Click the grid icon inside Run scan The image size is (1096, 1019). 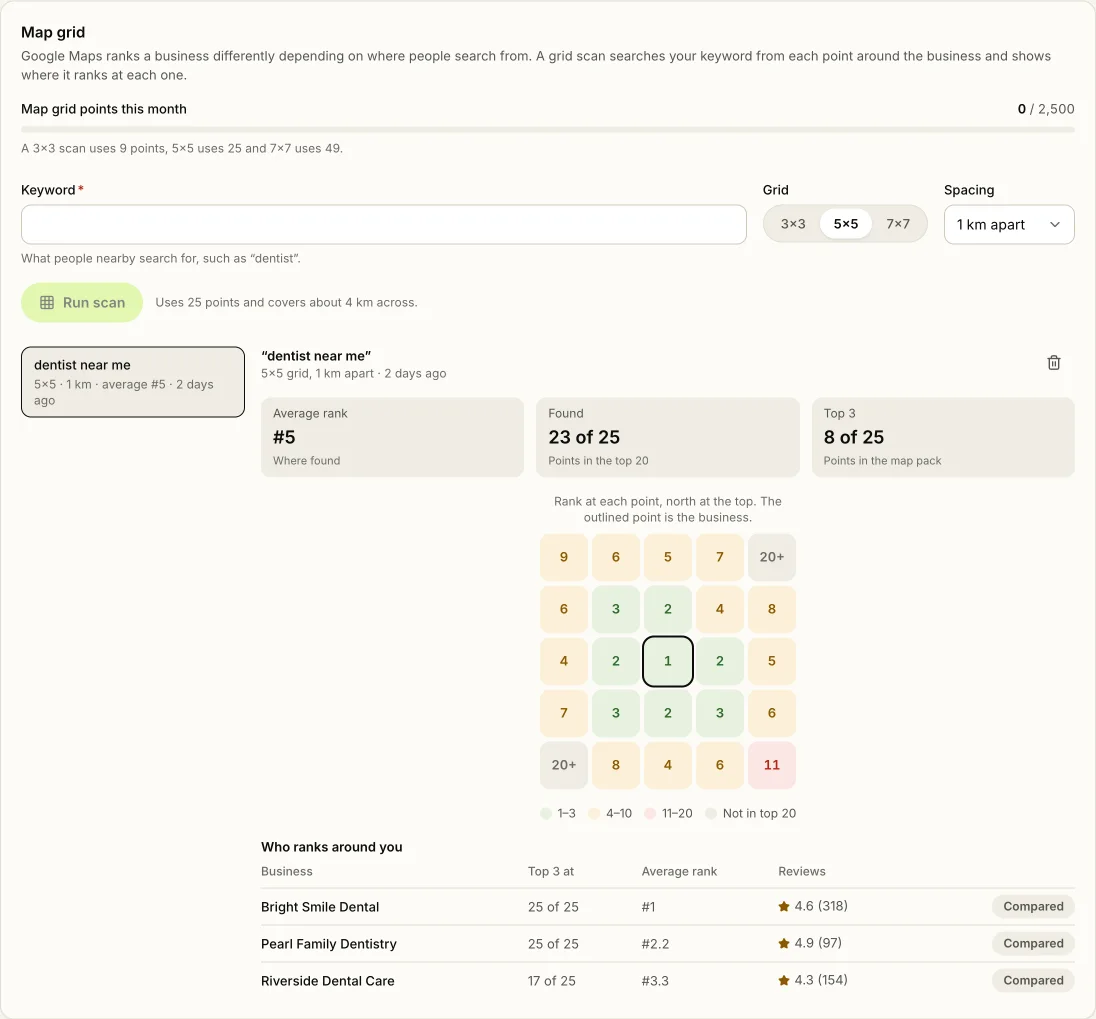click(x=47, y=303)
